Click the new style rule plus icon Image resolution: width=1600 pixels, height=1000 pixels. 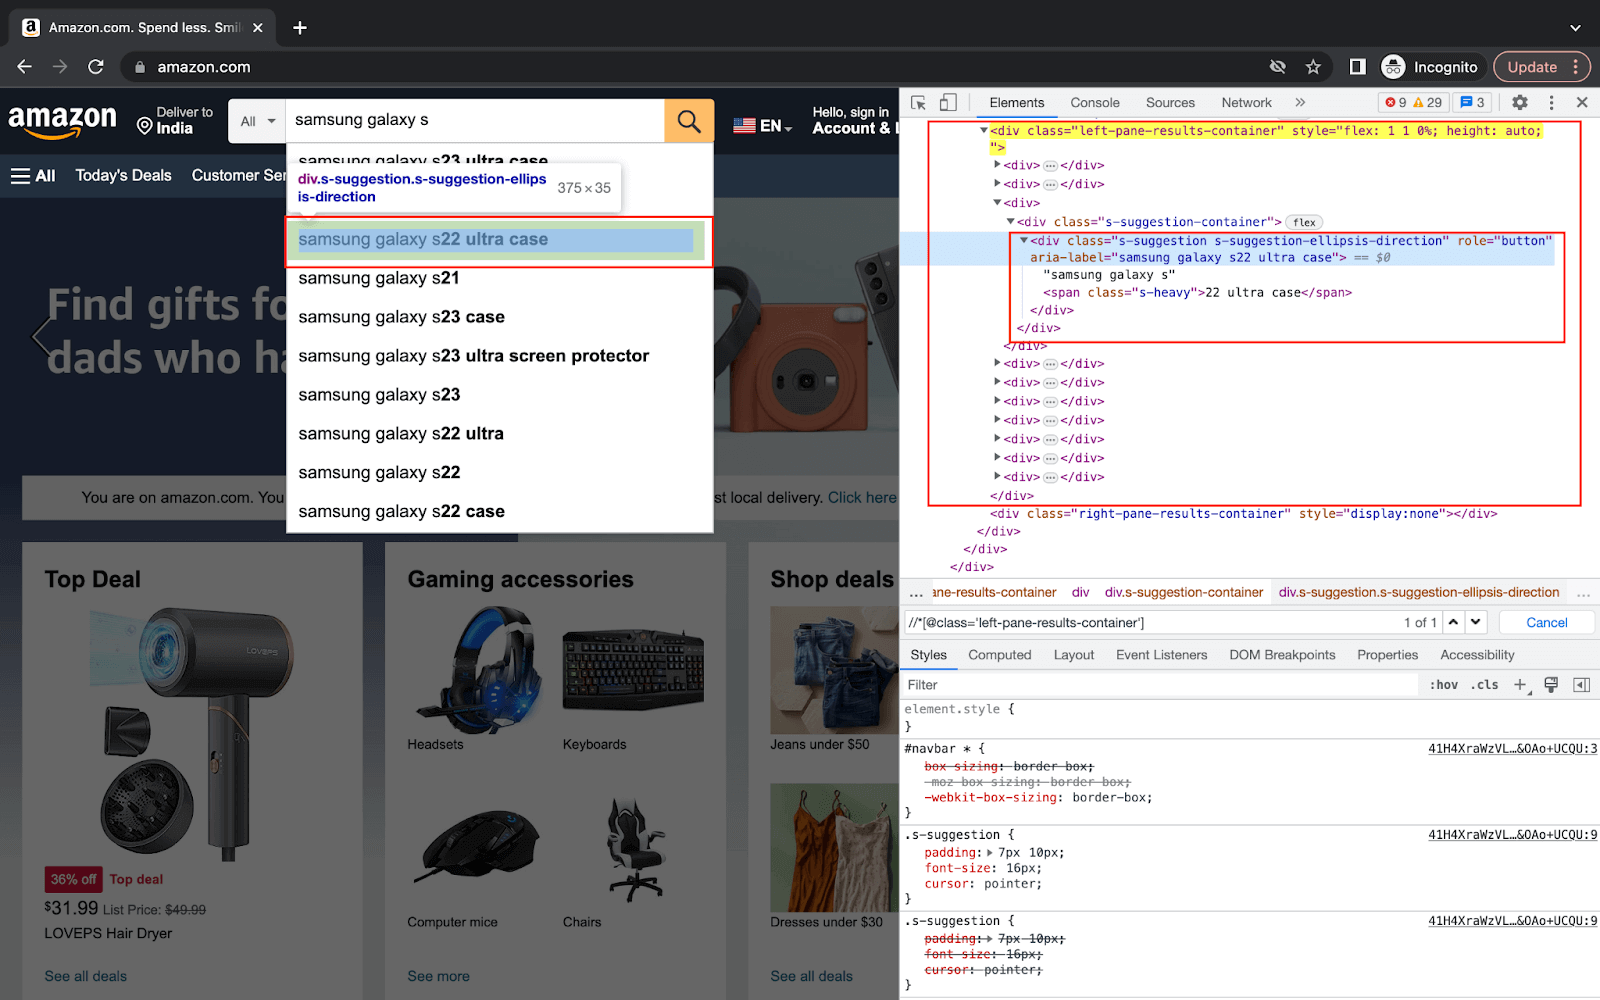point(1519,685)
